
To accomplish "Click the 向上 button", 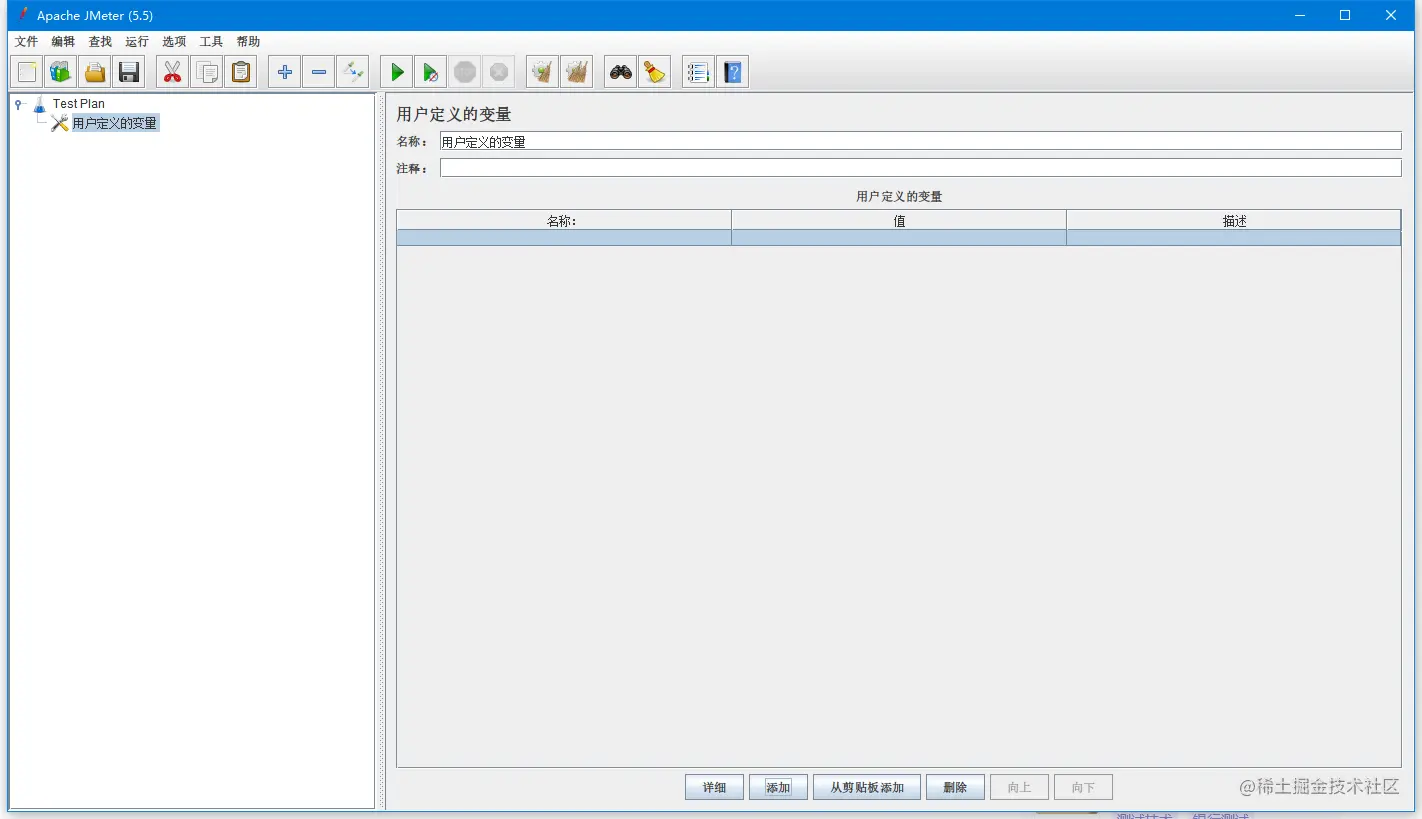I will click(1019, 787).
